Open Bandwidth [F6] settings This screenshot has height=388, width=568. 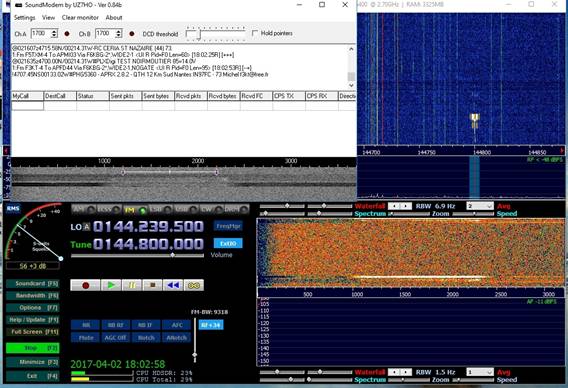33,296
